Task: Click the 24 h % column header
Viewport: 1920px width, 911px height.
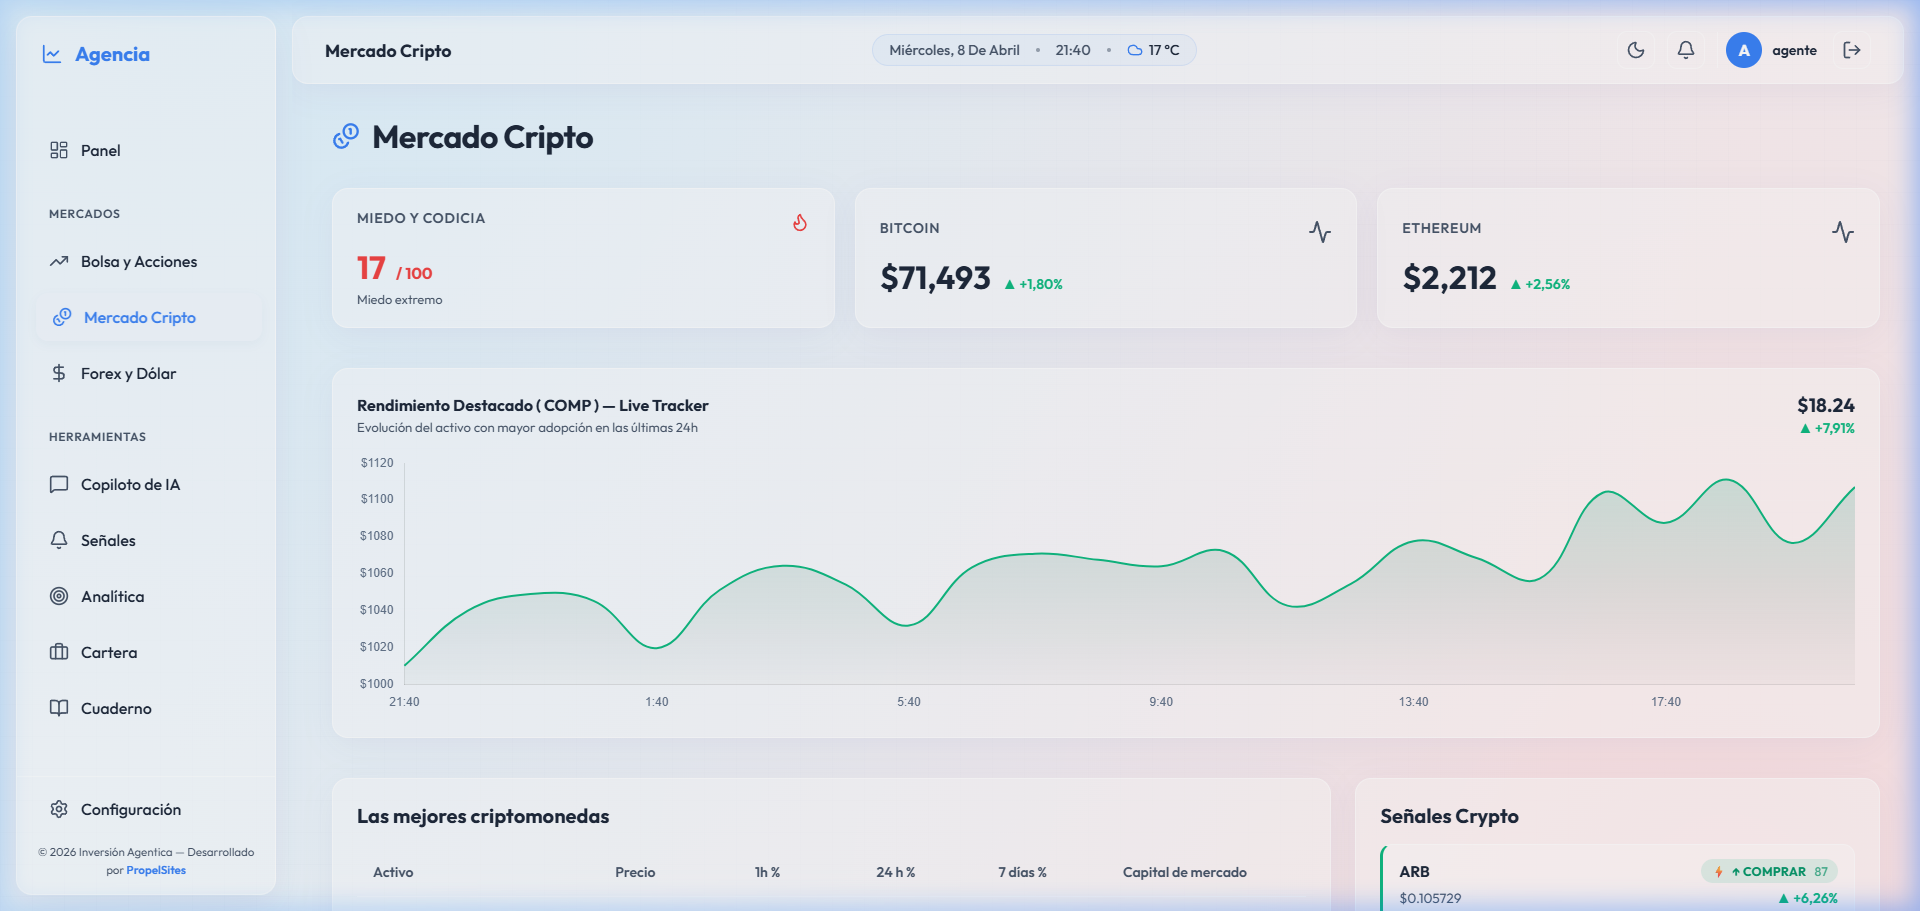Action: (x=896, y=872)
